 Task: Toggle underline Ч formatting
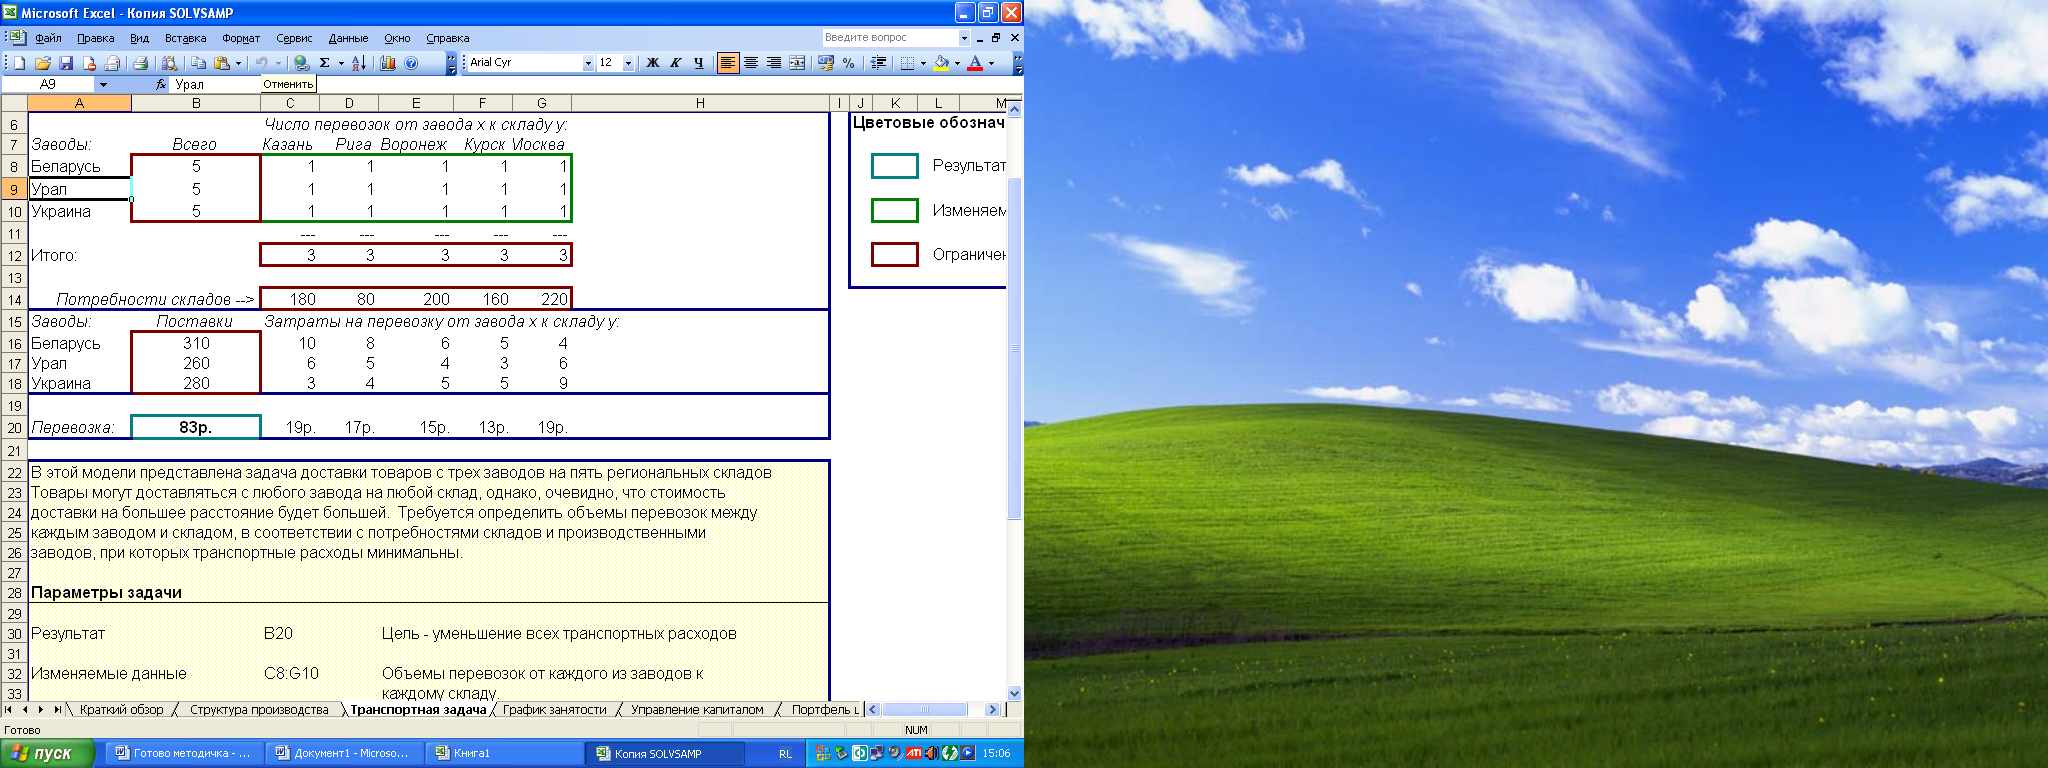(698, 63)
